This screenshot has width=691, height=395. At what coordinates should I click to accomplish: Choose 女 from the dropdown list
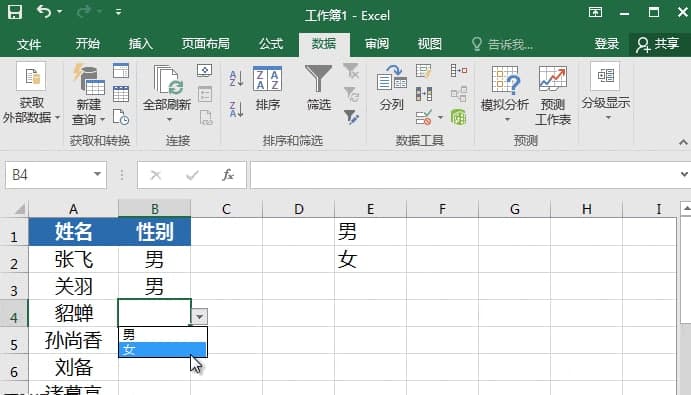point(163,349)
